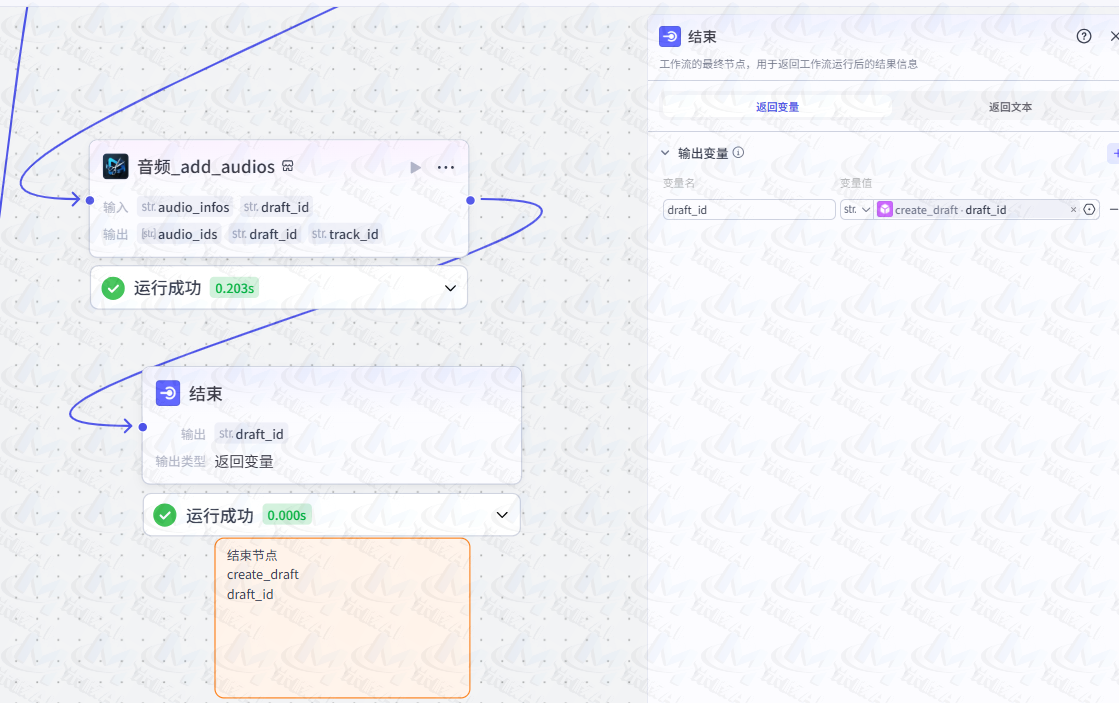Switch to the 返回文本 tab
Image resolution: width=1119 pixels, height=703 pixels.
[1011, 105]
